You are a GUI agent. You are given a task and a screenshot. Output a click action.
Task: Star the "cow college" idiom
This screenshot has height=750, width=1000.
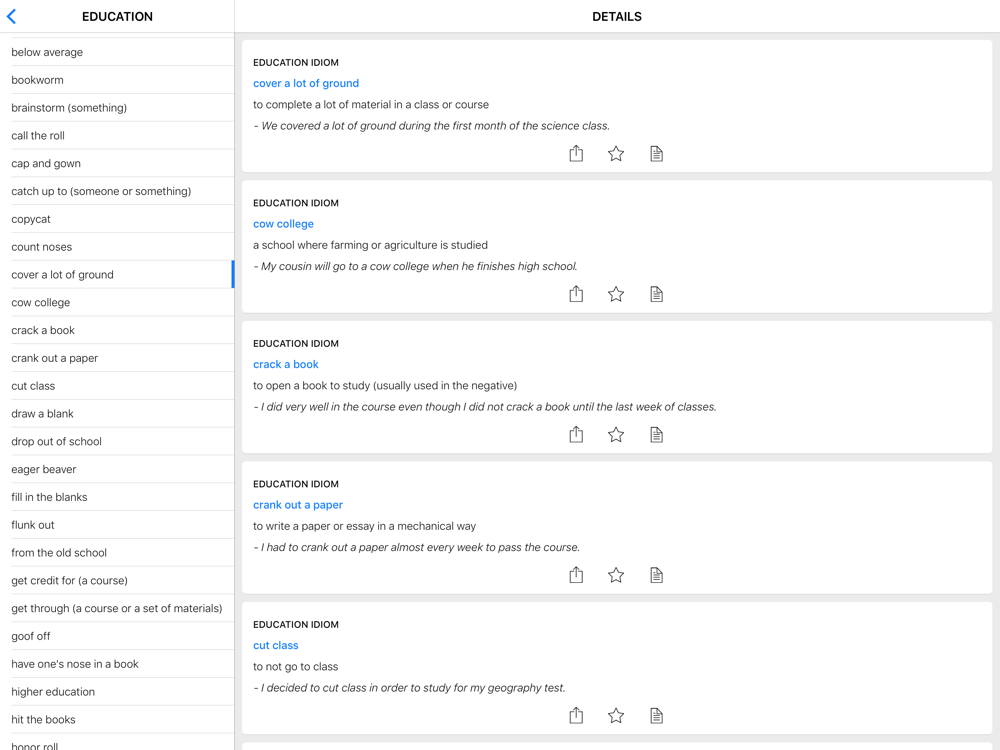616,294
